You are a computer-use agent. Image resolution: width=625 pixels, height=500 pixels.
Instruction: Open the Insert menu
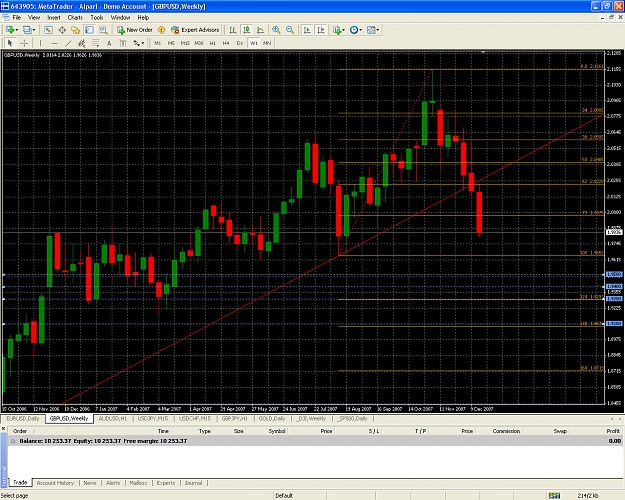click(53, 18)
